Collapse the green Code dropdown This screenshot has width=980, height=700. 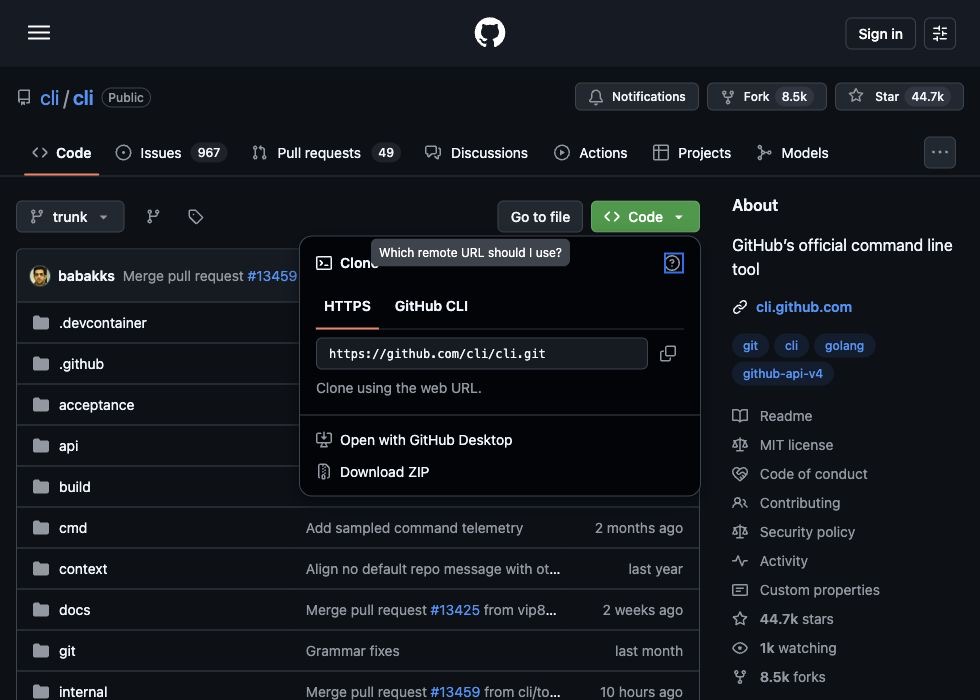click(645, 217)
